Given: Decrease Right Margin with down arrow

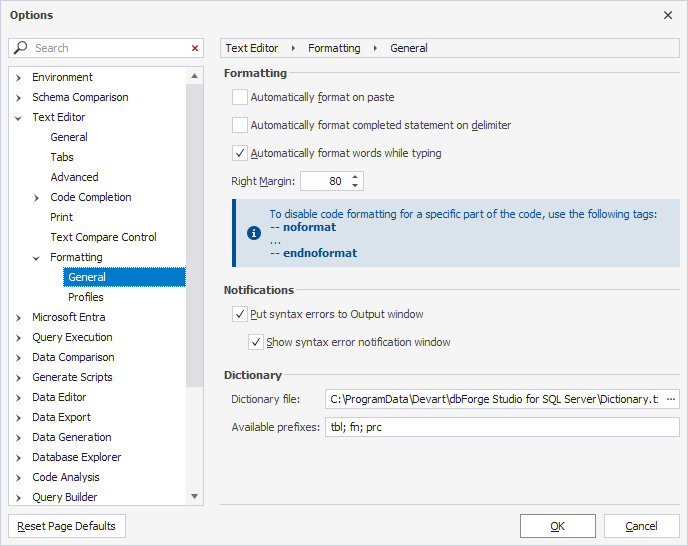Looking at the screenshot, I should [355, 186].
